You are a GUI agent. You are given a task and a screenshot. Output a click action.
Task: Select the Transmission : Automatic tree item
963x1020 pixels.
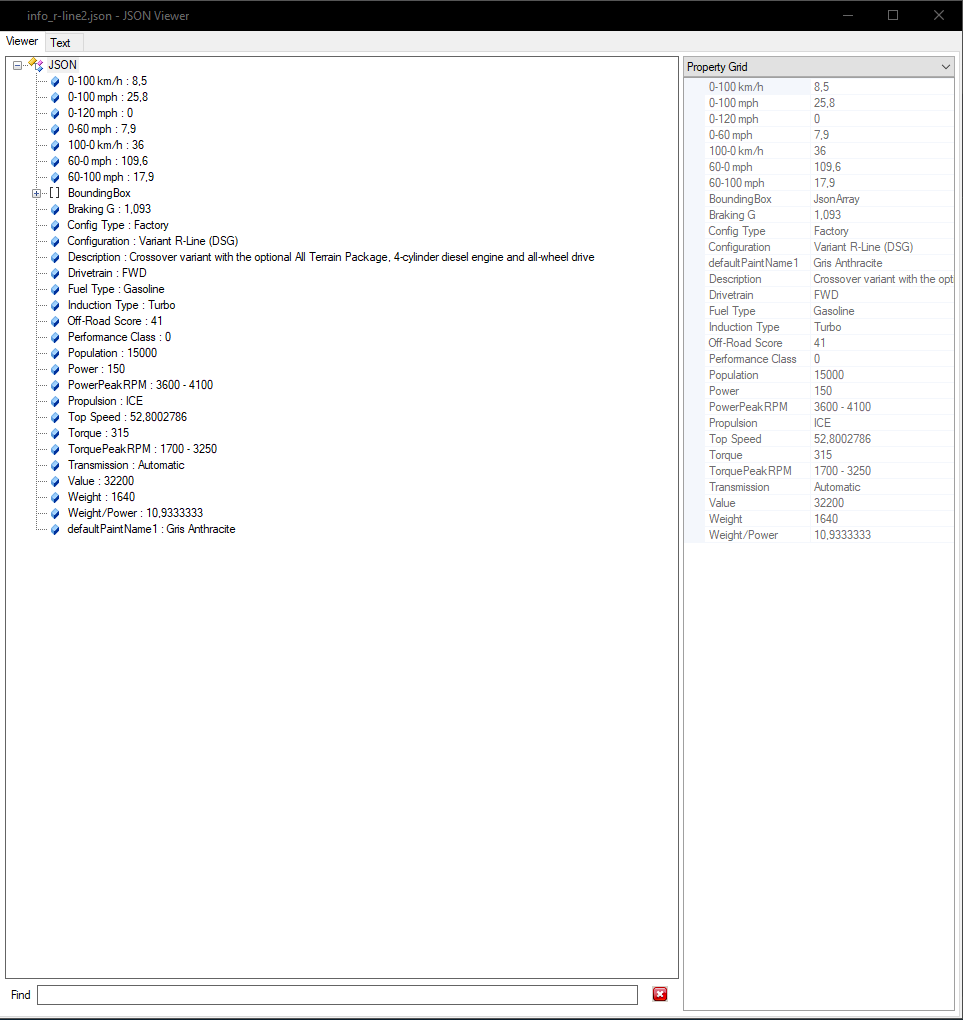coord(126,465)
